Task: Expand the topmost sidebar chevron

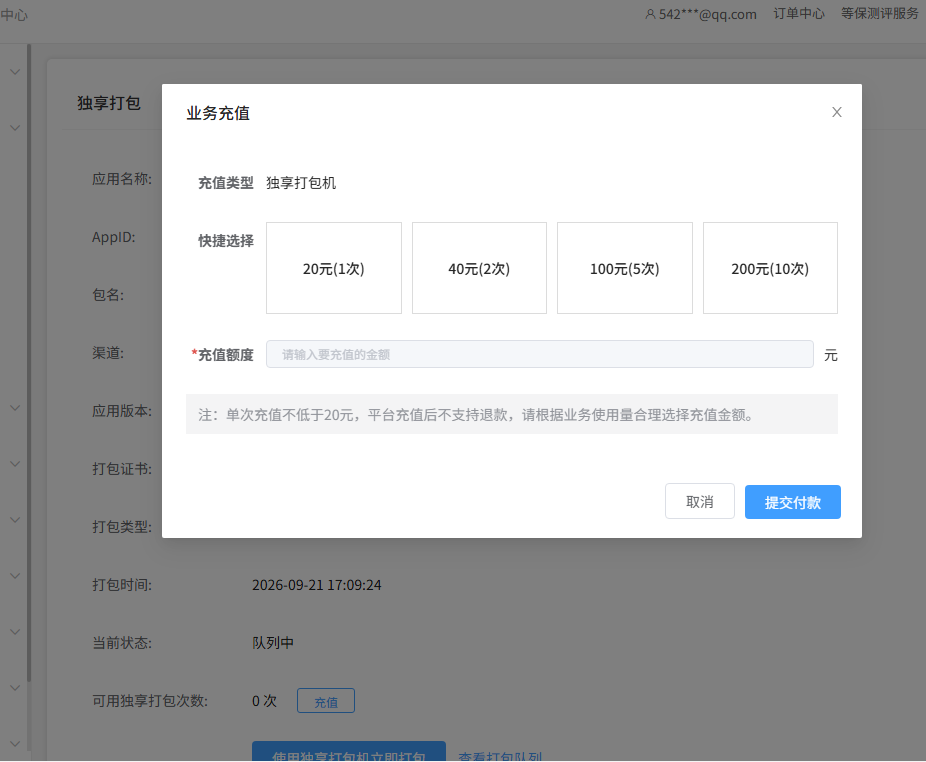Action: 15,72
